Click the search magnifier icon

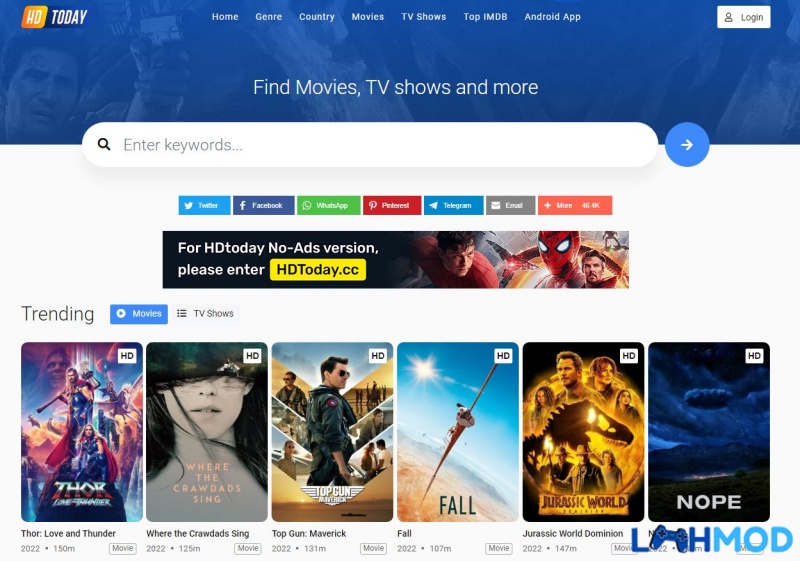(104, 144)
